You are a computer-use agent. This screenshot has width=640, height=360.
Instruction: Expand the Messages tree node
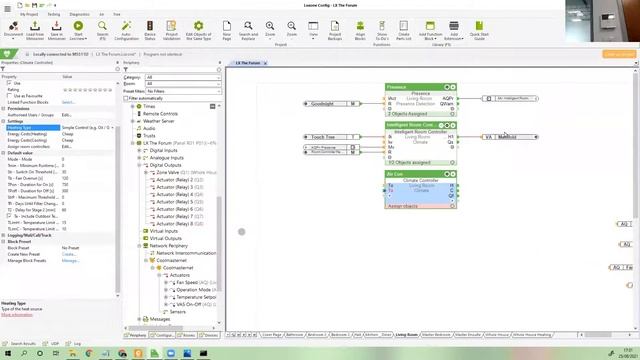(x=140, y=319)
